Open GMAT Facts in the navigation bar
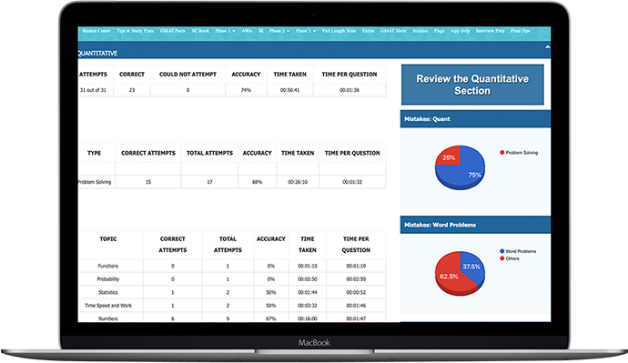 (x=173, y=31)
